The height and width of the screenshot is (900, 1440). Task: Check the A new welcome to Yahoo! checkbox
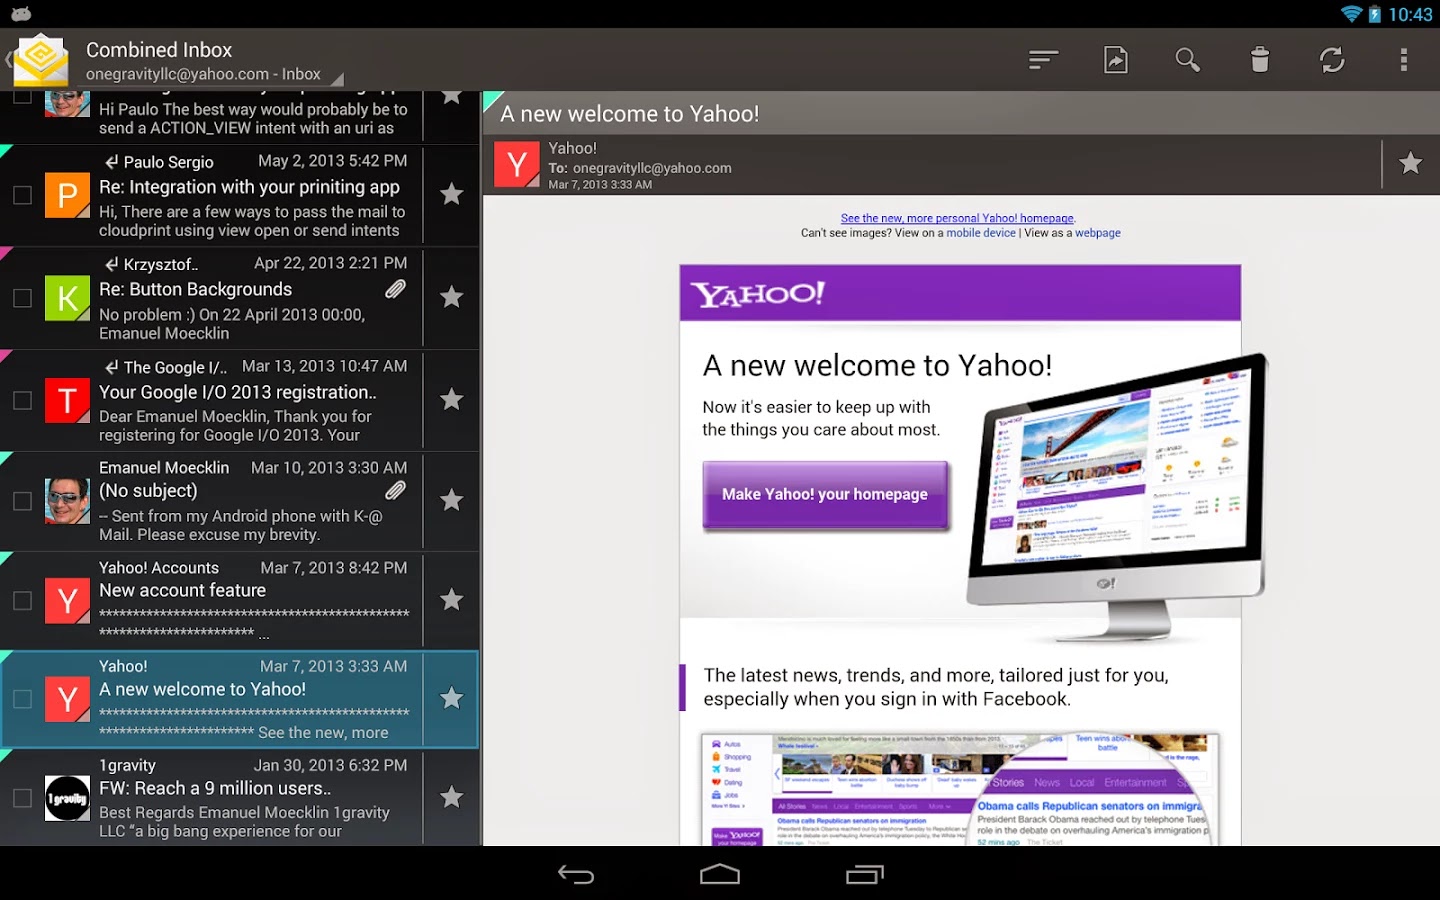(22, 699)
